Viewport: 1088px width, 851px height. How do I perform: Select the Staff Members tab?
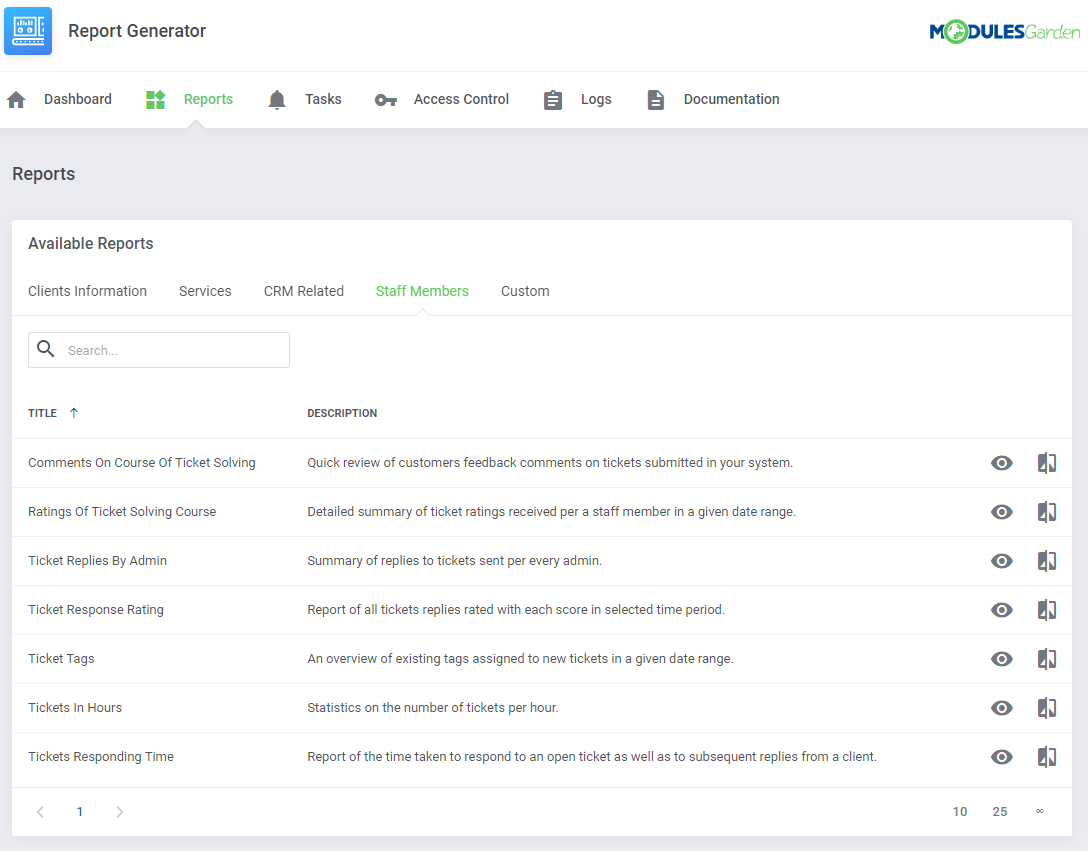pos(422,291)
